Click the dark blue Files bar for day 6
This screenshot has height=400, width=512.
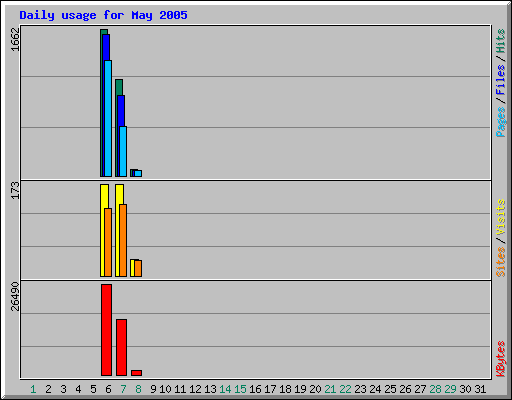click(x=106, y=47)
